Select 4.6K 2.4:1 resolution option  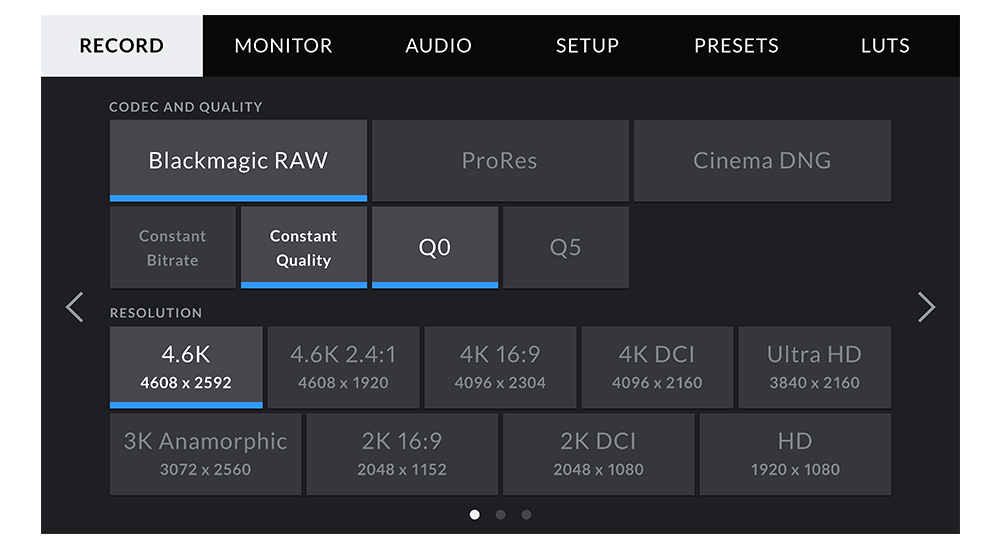(343, 367)
